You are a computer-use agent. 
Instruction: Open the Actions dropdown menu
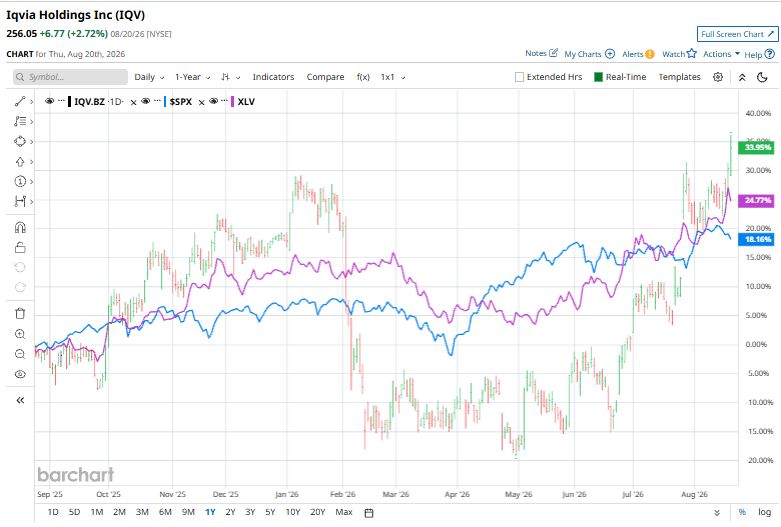(x=721, y=54)
